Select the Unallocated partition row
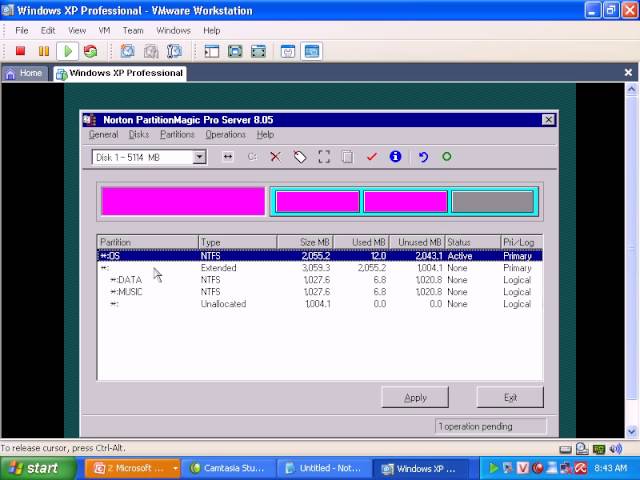The height and width of the screenshot is (480, 640). [320, 304]
